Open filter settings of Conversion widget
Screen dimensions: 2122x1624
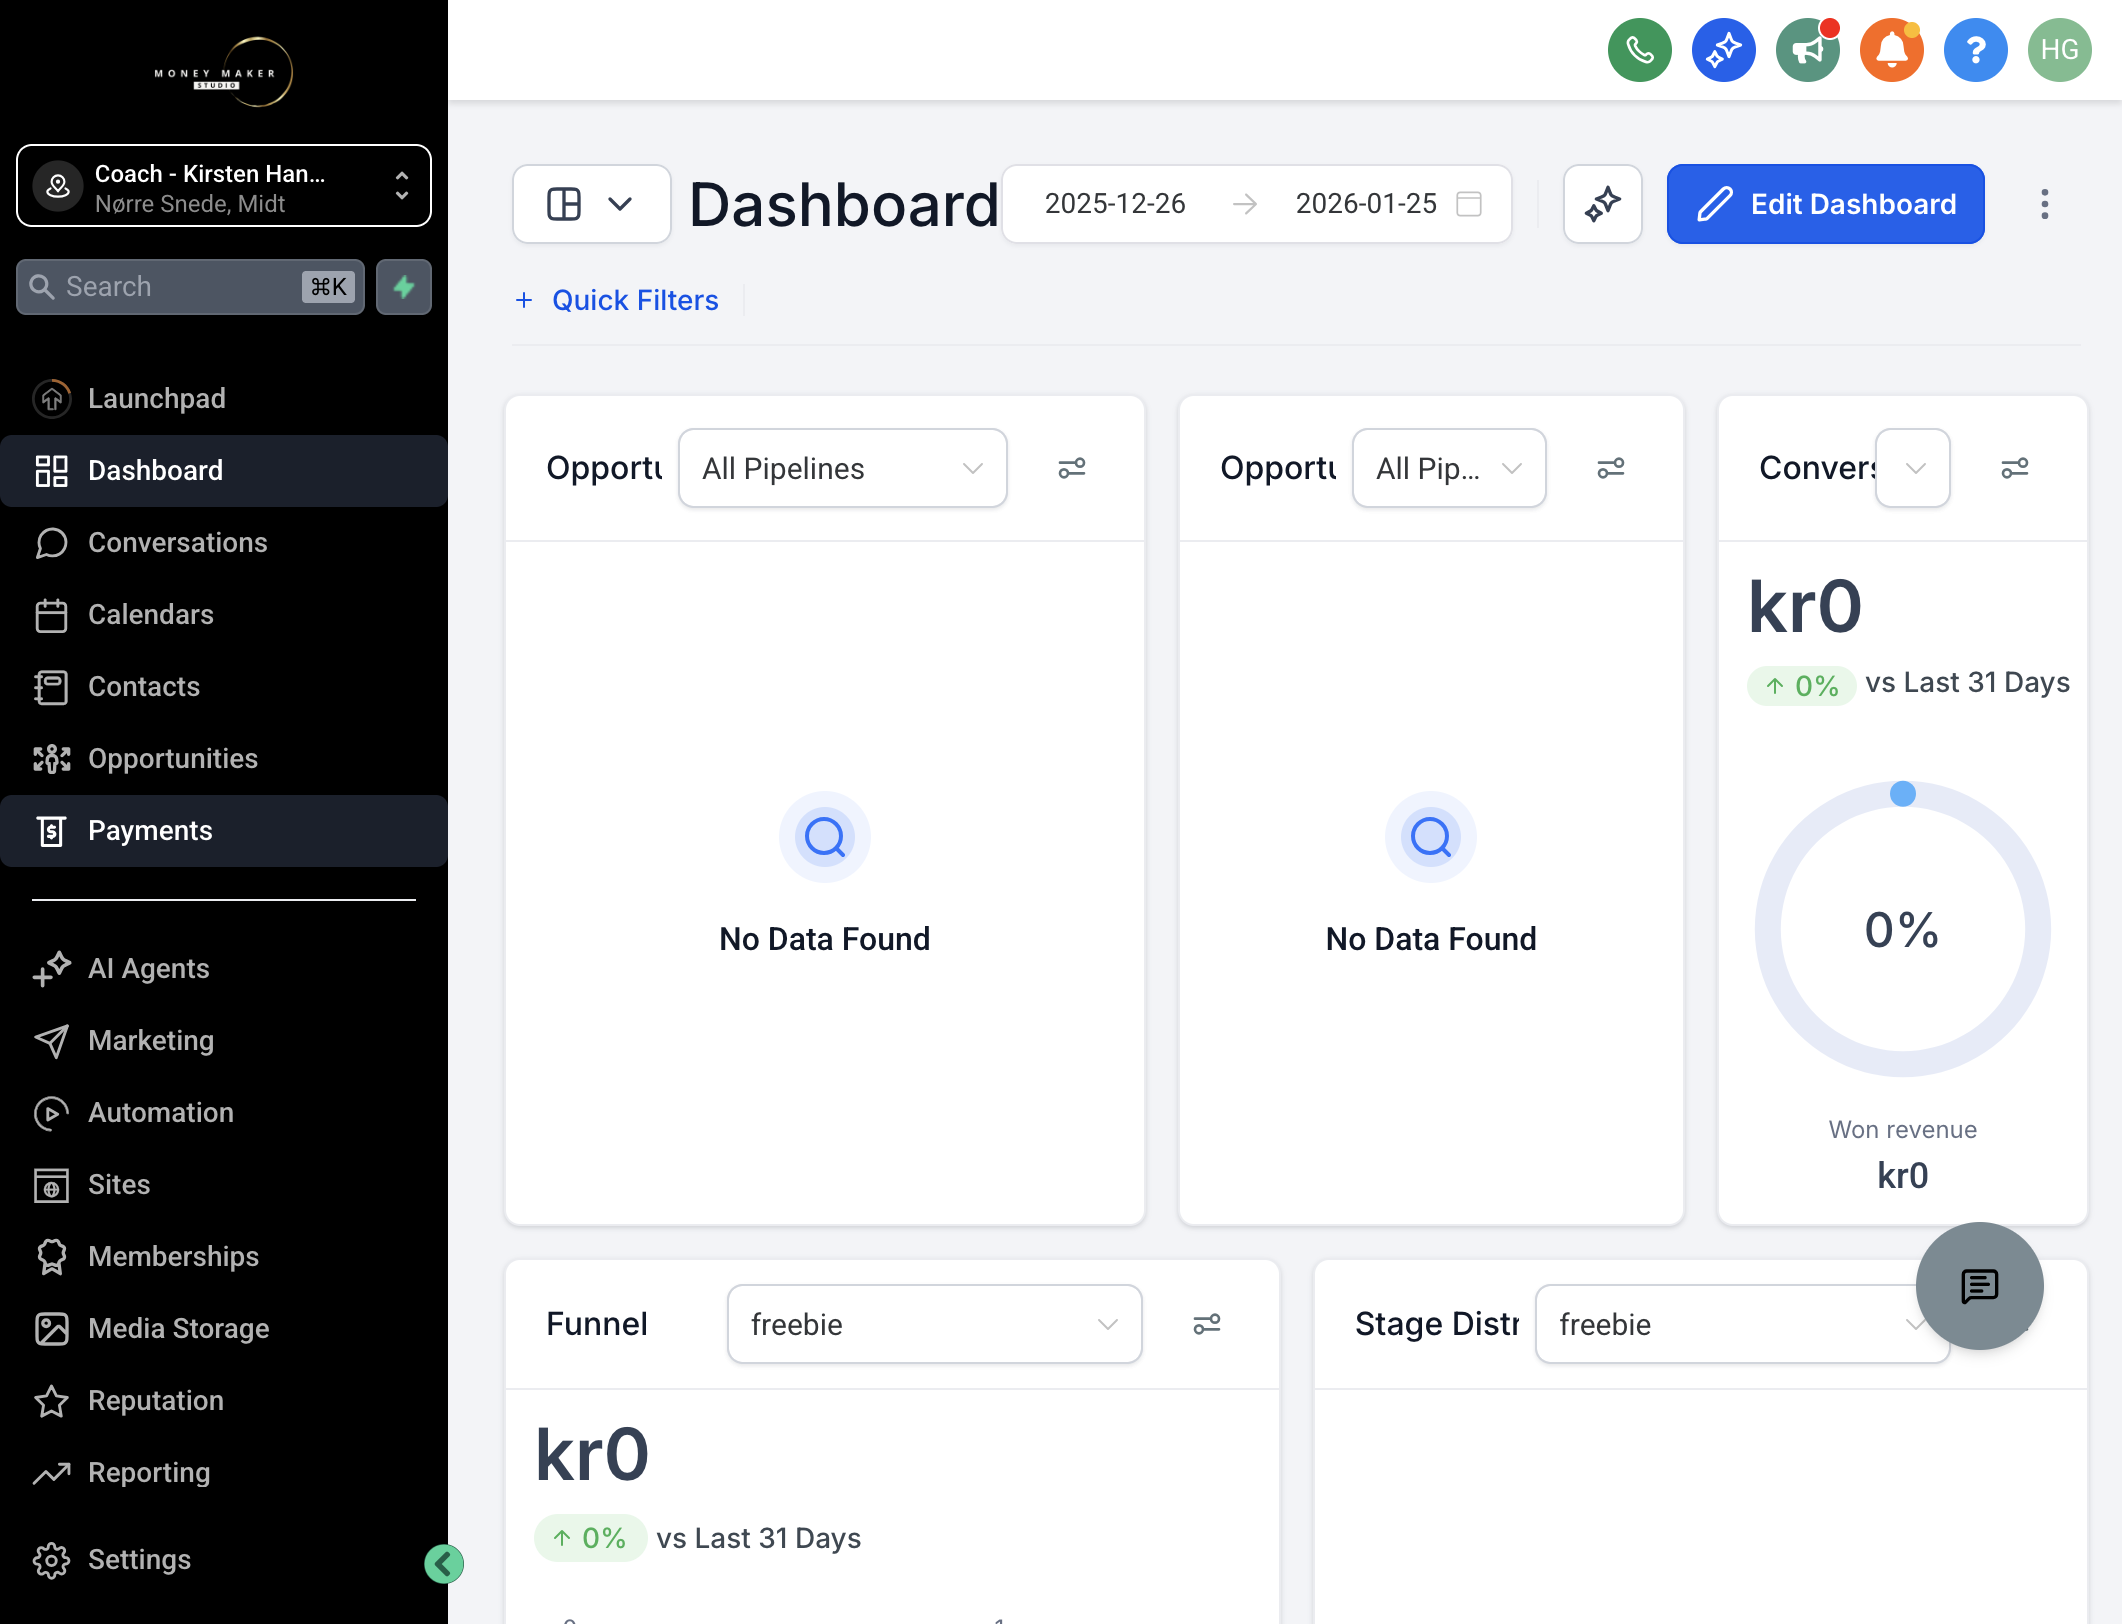pos(2015,468)
